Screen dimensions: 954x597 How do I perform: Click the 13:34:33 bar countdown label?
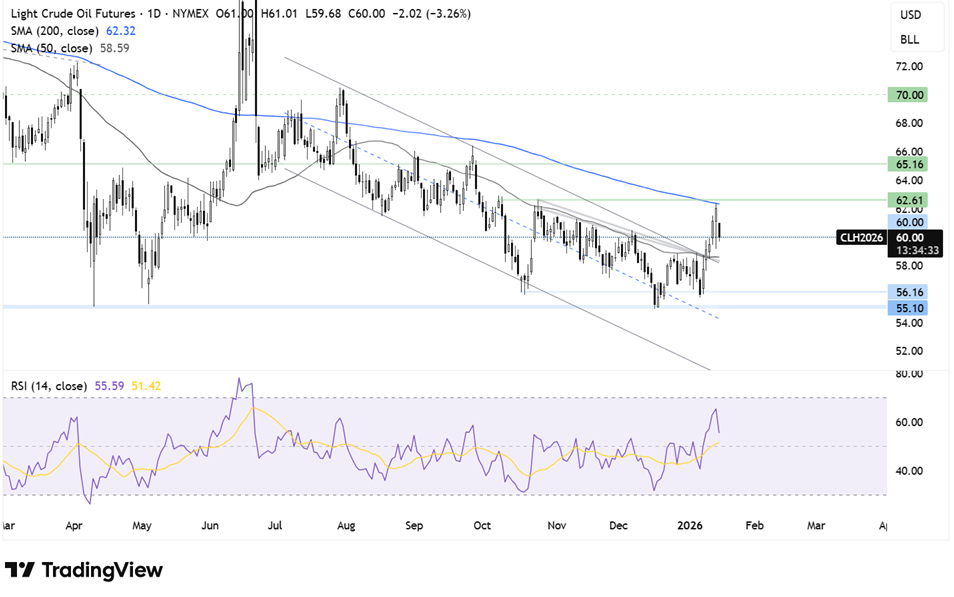910,251
